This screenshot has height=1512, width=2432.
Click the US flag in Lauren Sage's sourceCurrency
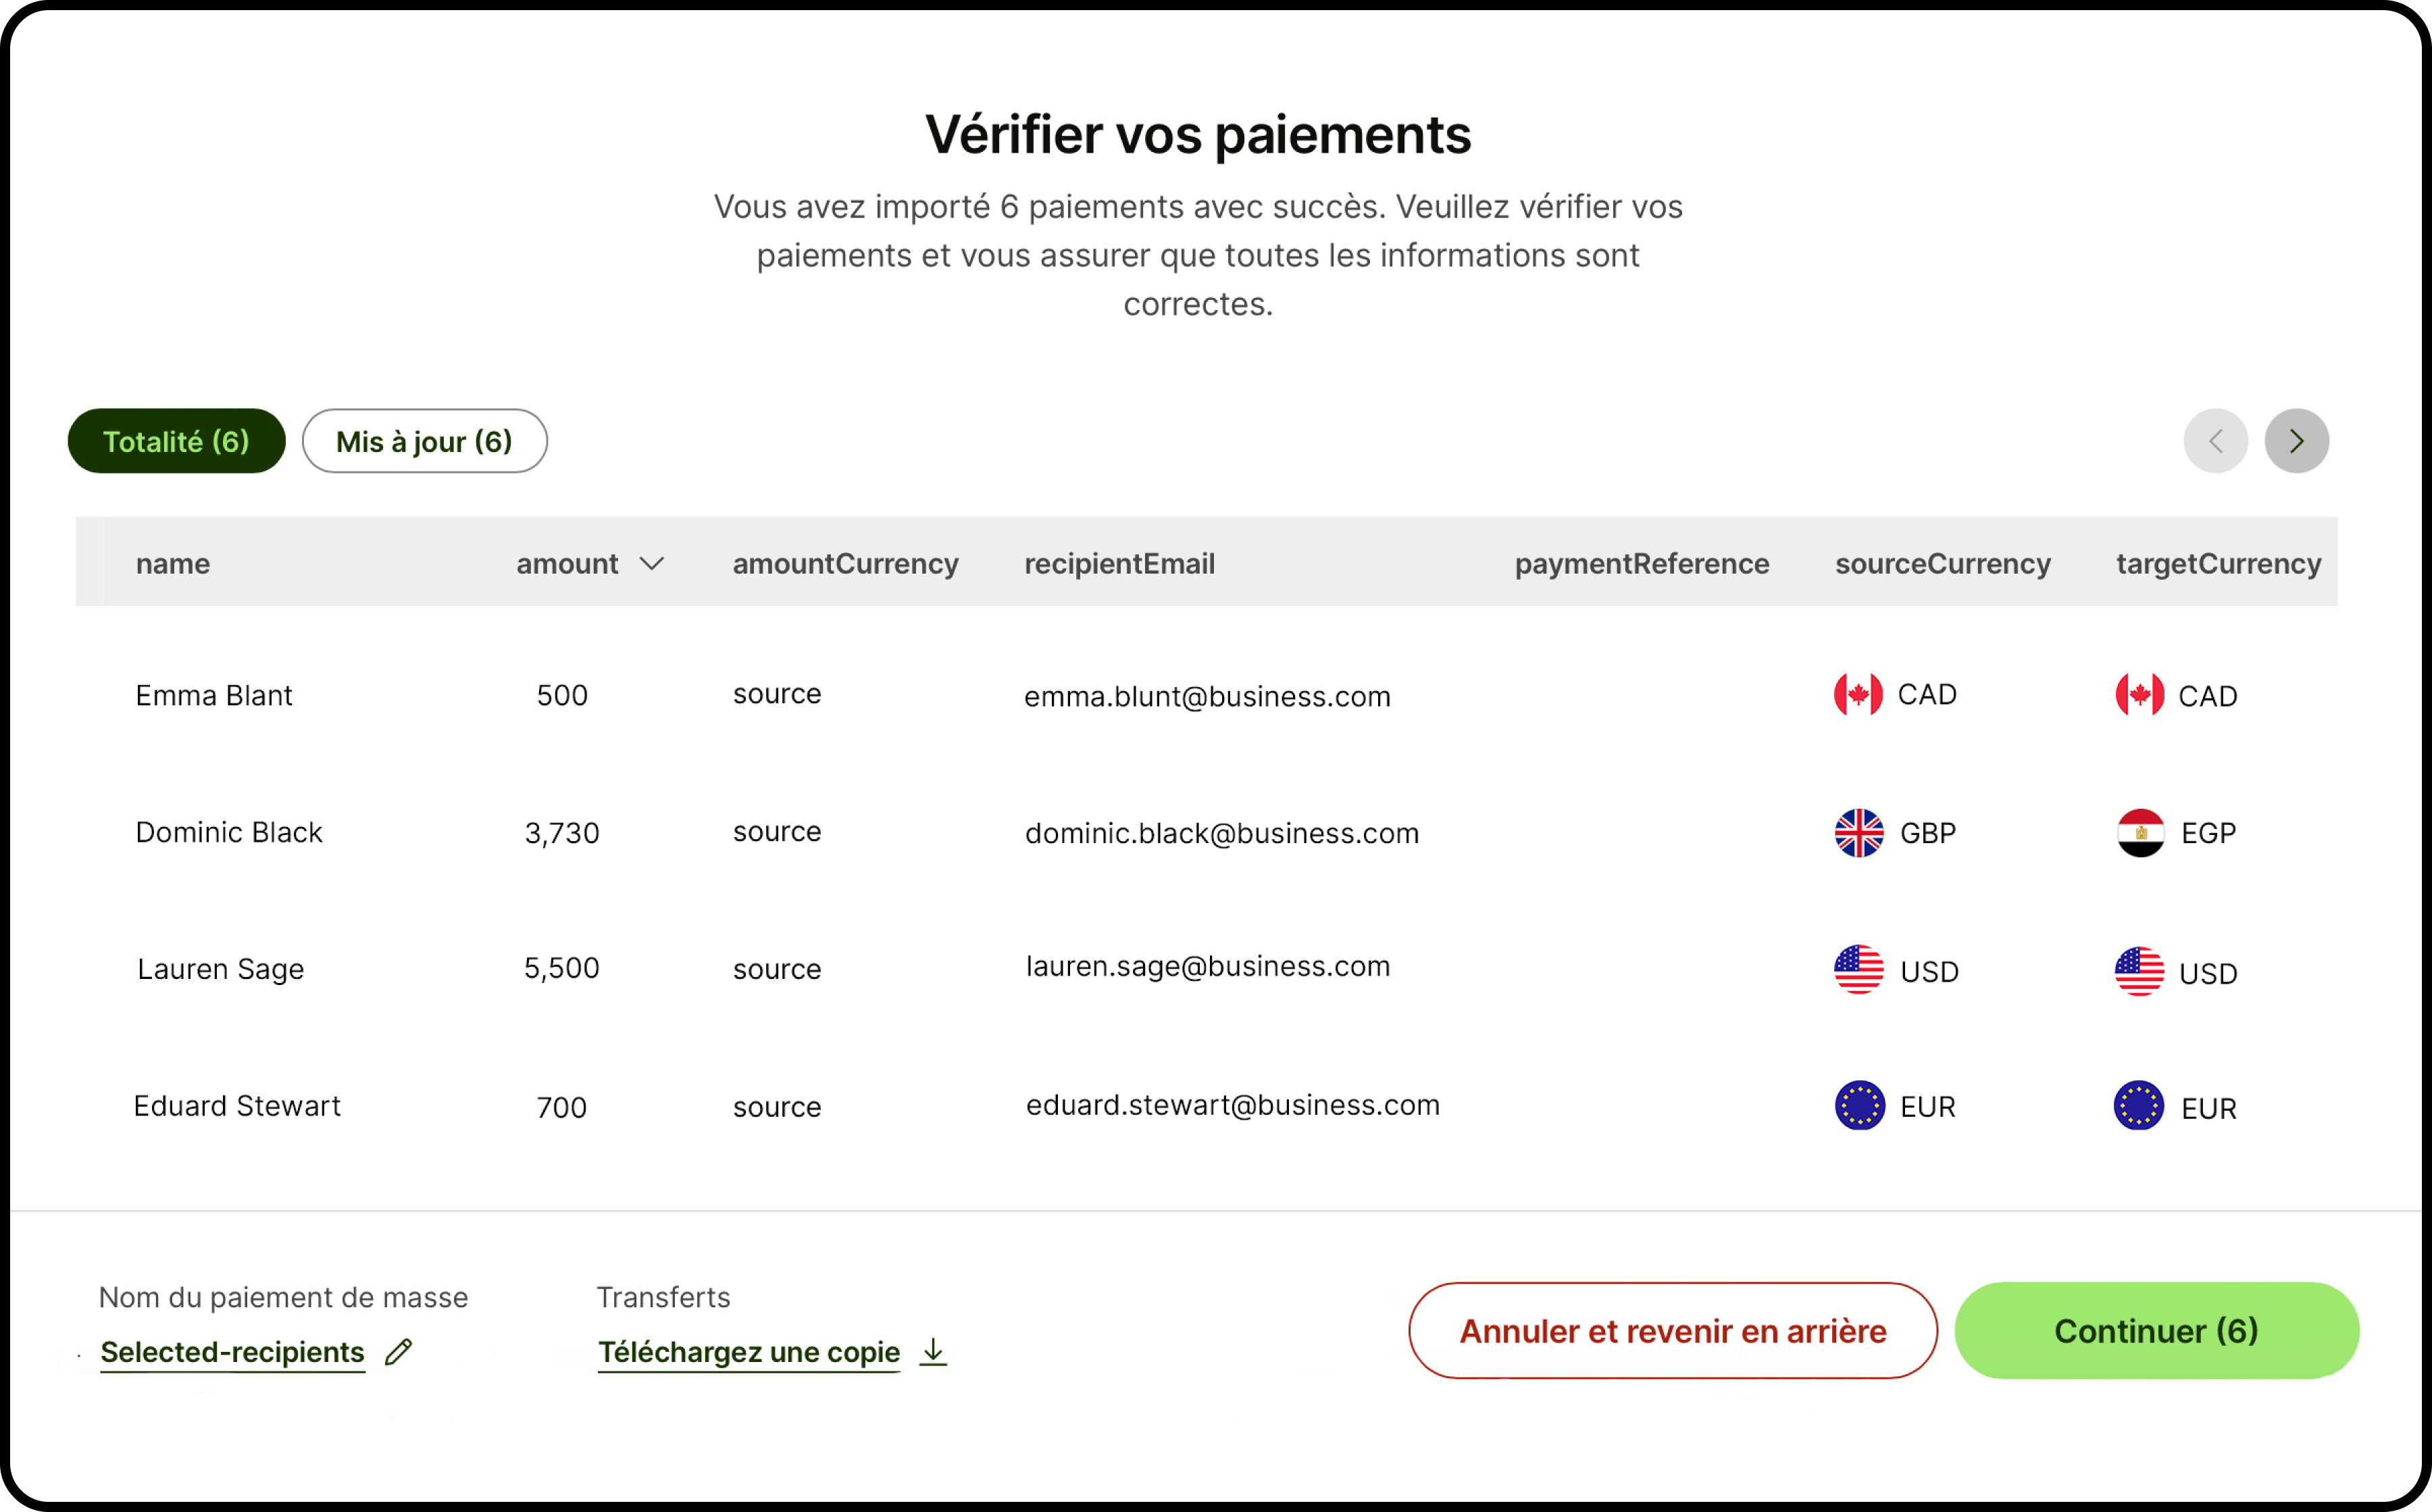(x=1858, y=969)
